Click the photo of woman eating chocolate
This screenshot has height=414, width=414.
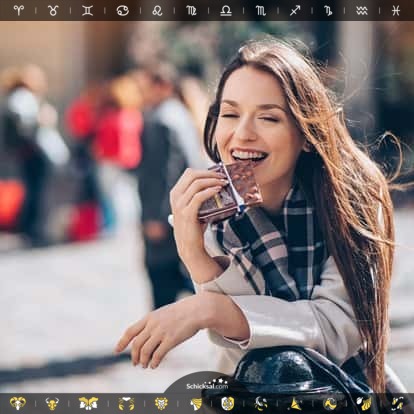click(207, 207)
